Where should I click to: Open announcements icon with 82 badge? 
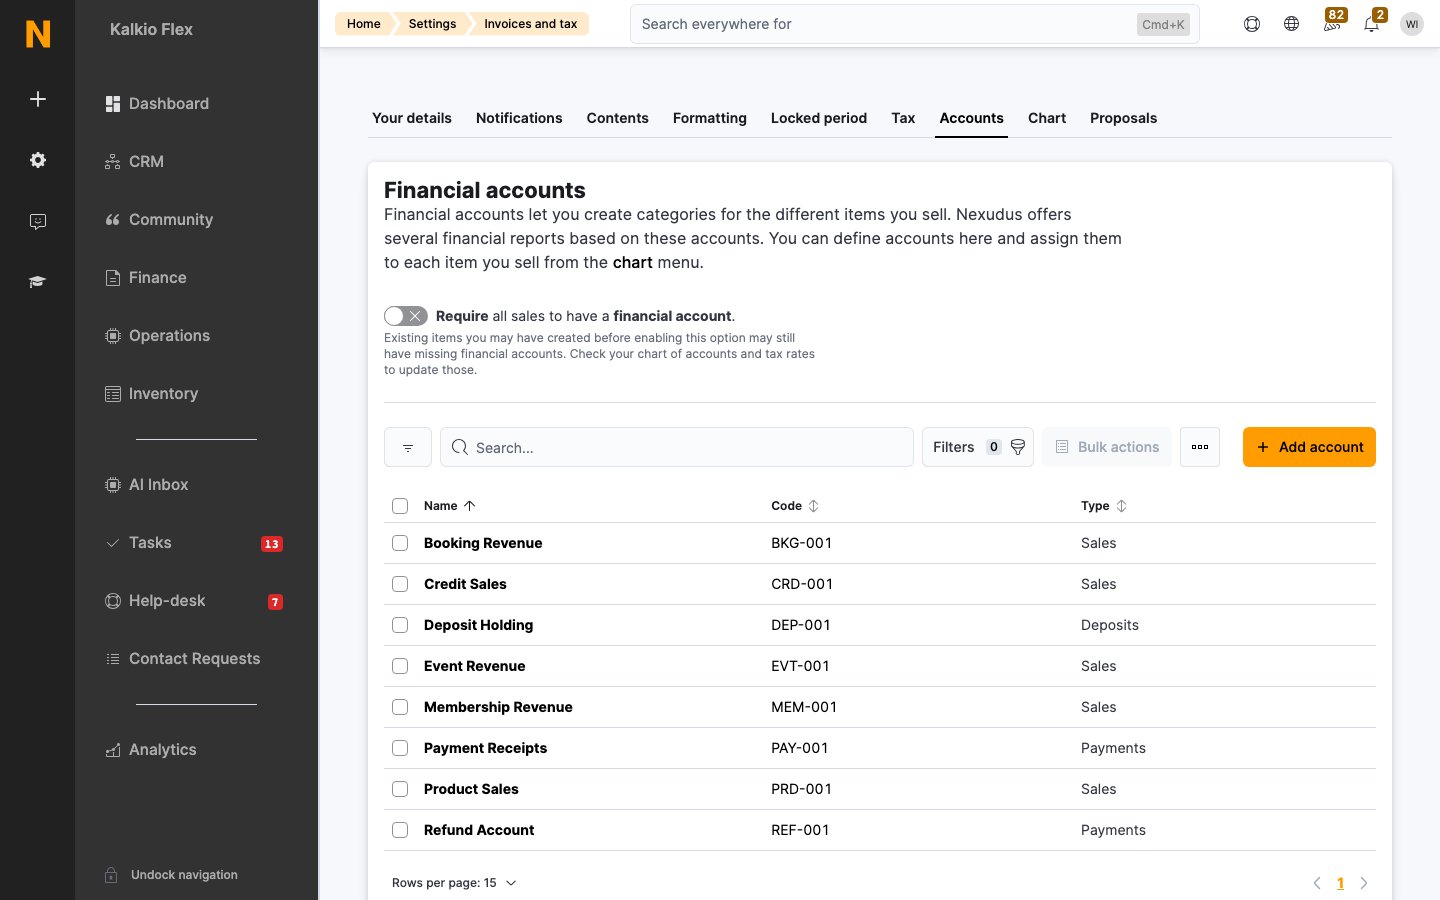point(1332,22)
